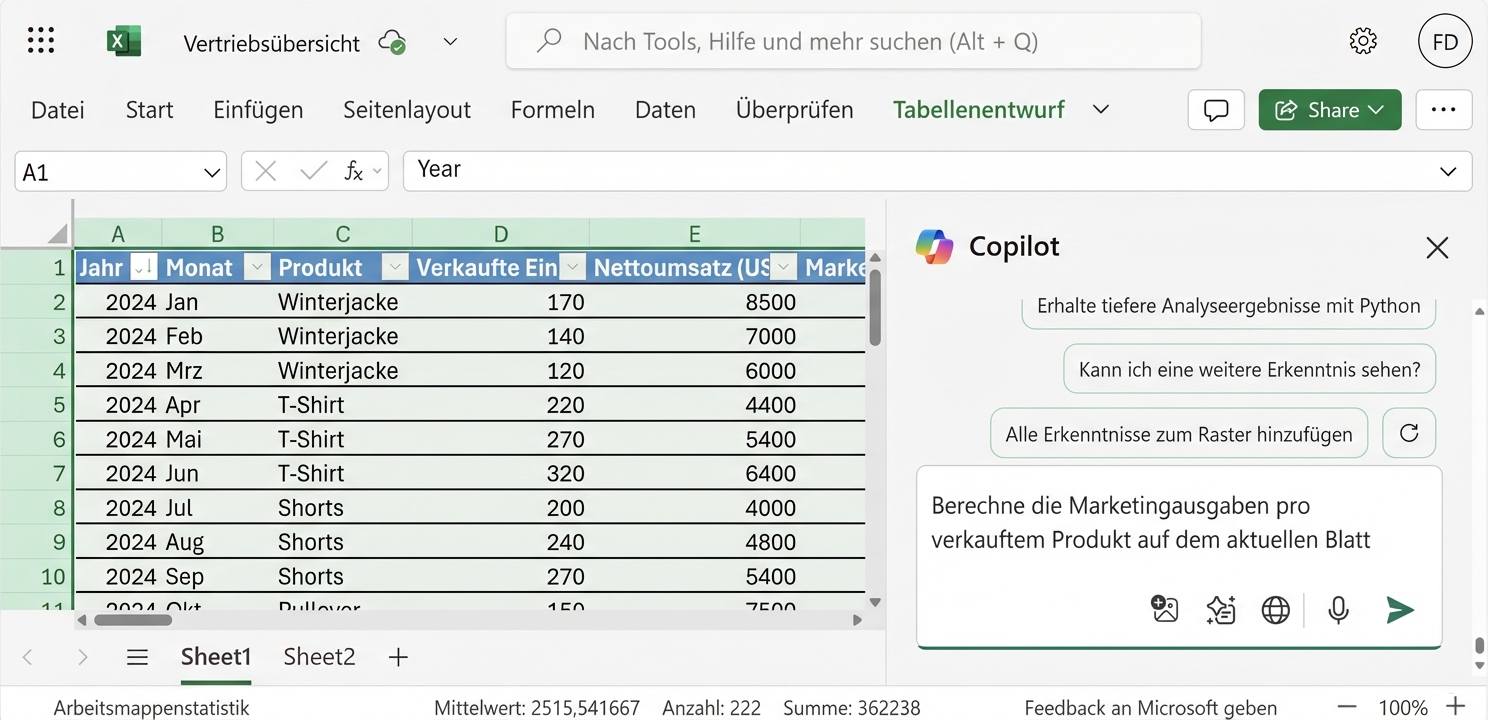Open the Copilot image attachment picker
This screenshot has width=1488, height=720.
pos(1164,608)
